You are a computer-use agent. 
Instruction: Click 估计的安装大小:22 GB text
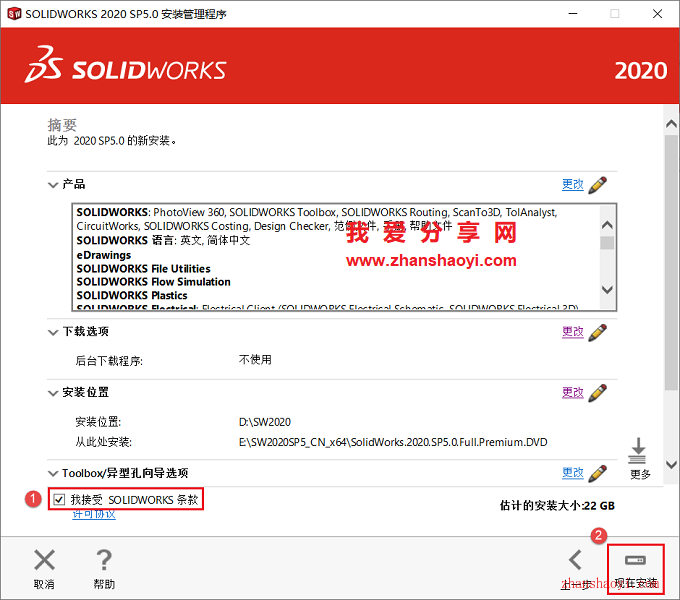click(557, 505)
